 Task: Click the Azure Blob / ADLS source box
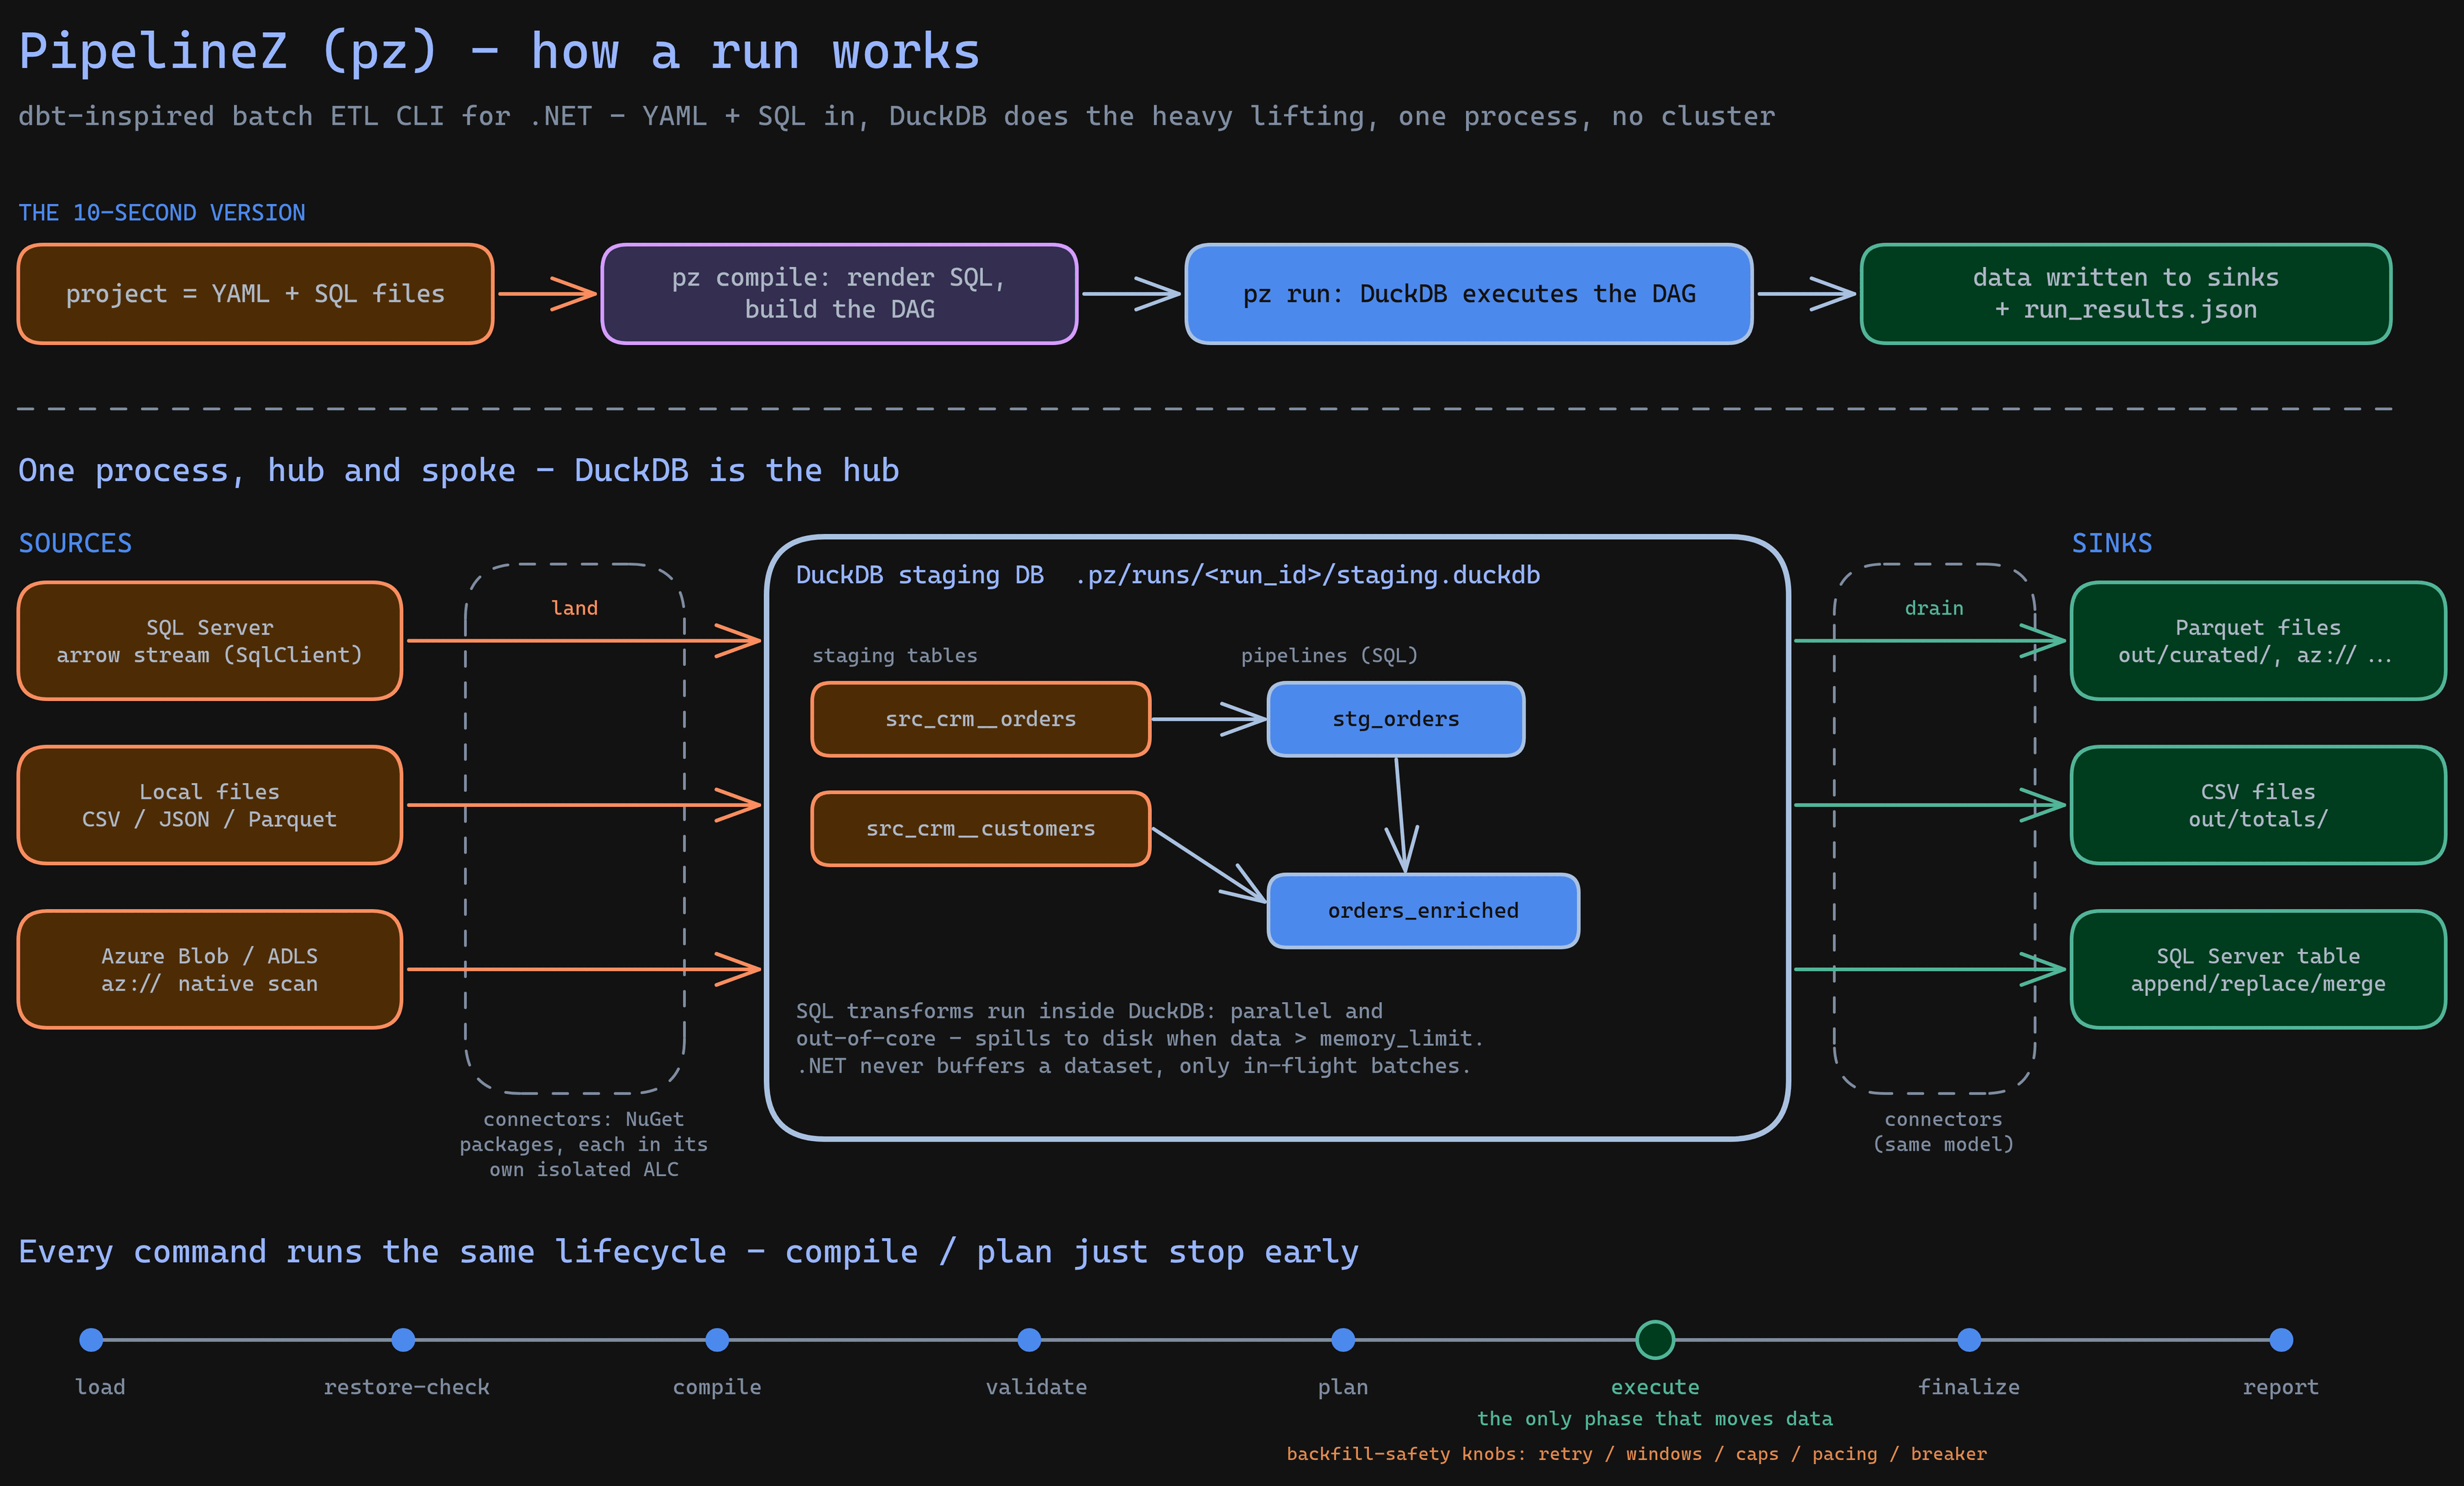pos(210,969)
